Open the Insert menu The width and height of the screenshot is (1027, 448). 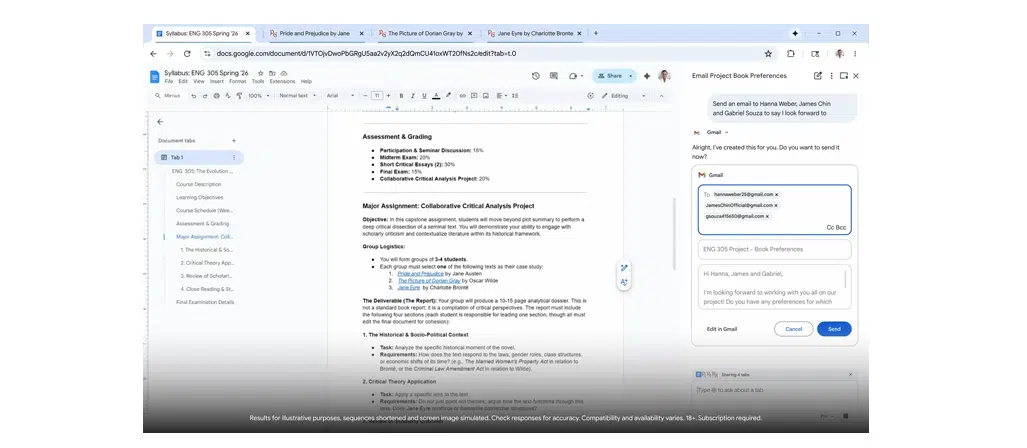pyautogui.click(x=219, y=81)
